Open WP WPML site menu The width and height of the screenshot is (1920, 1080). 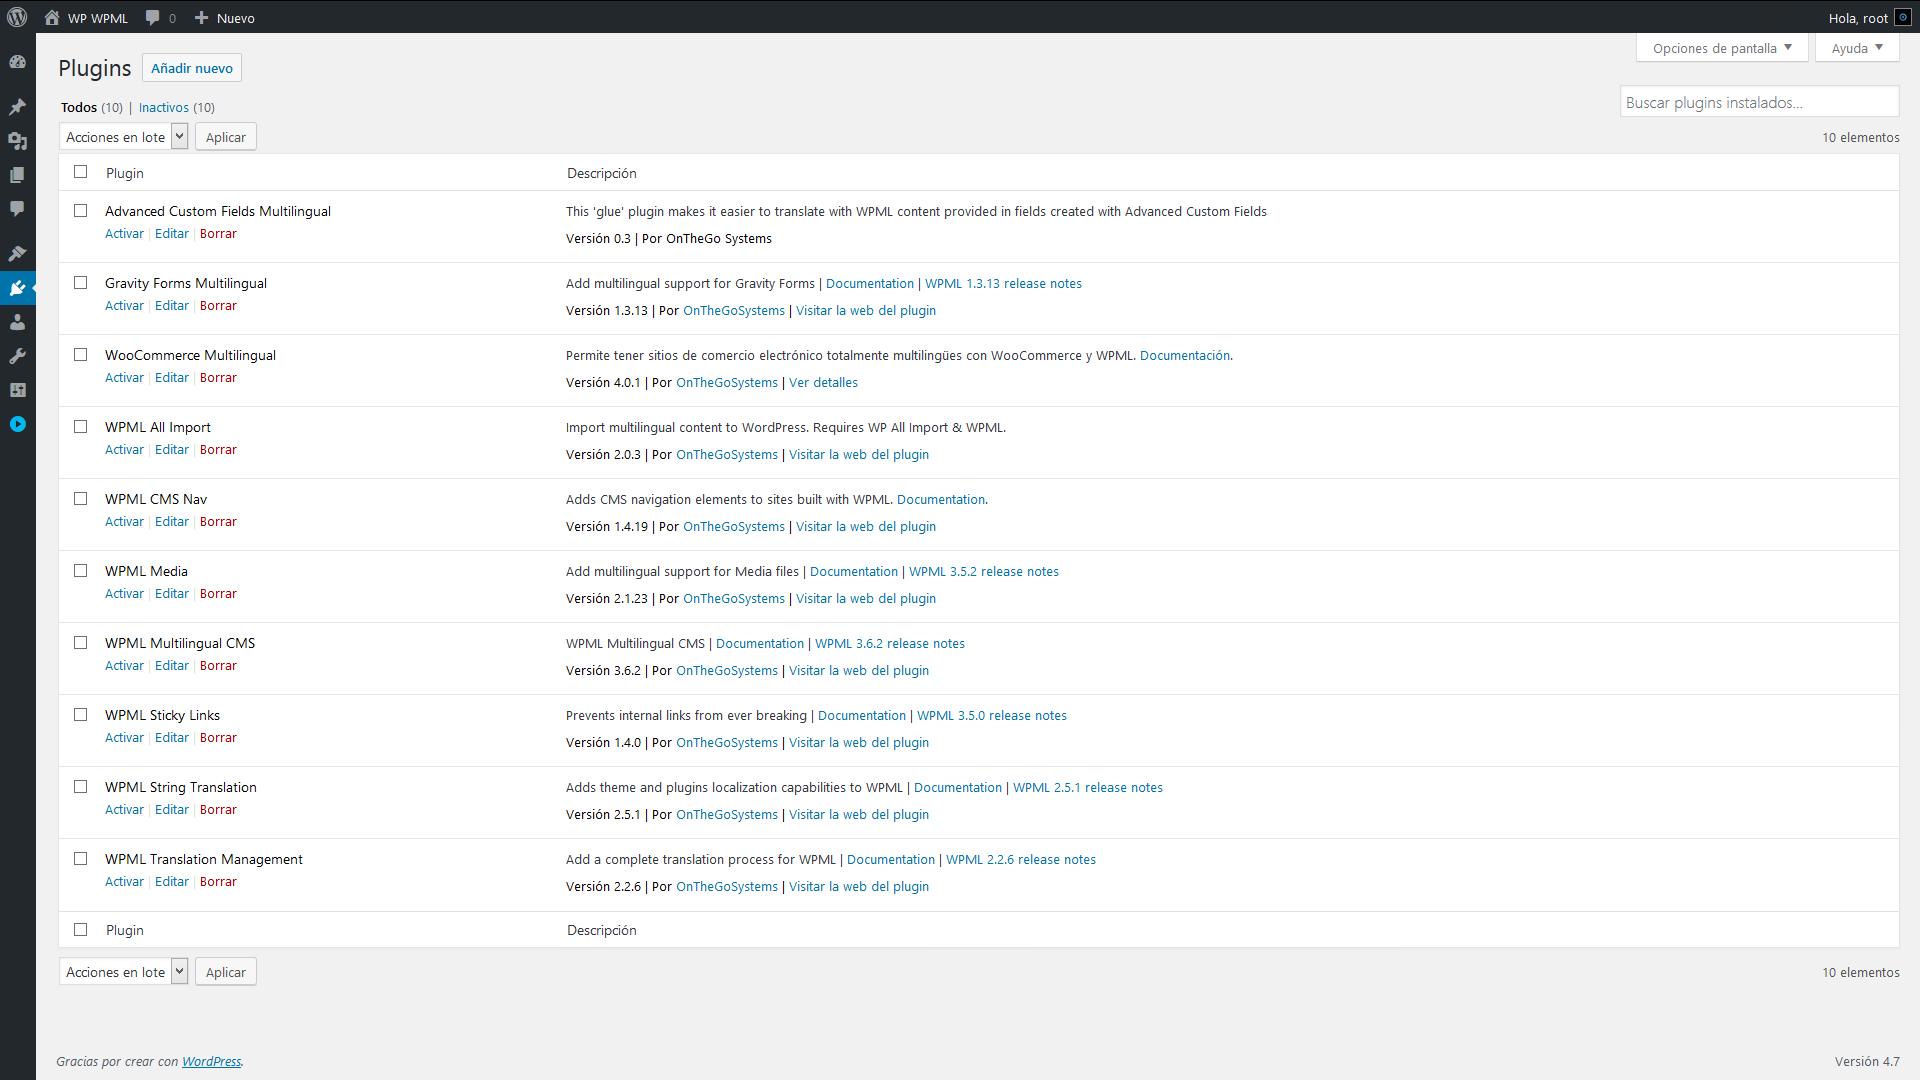pos(87,18)
